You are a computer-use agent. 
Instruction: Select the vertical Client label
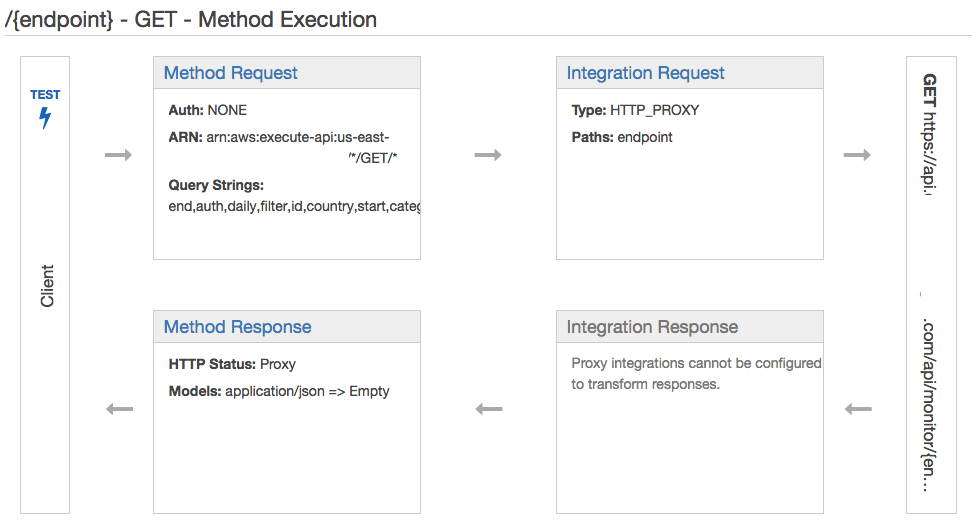pyautogui.click(x=47, y=286)
